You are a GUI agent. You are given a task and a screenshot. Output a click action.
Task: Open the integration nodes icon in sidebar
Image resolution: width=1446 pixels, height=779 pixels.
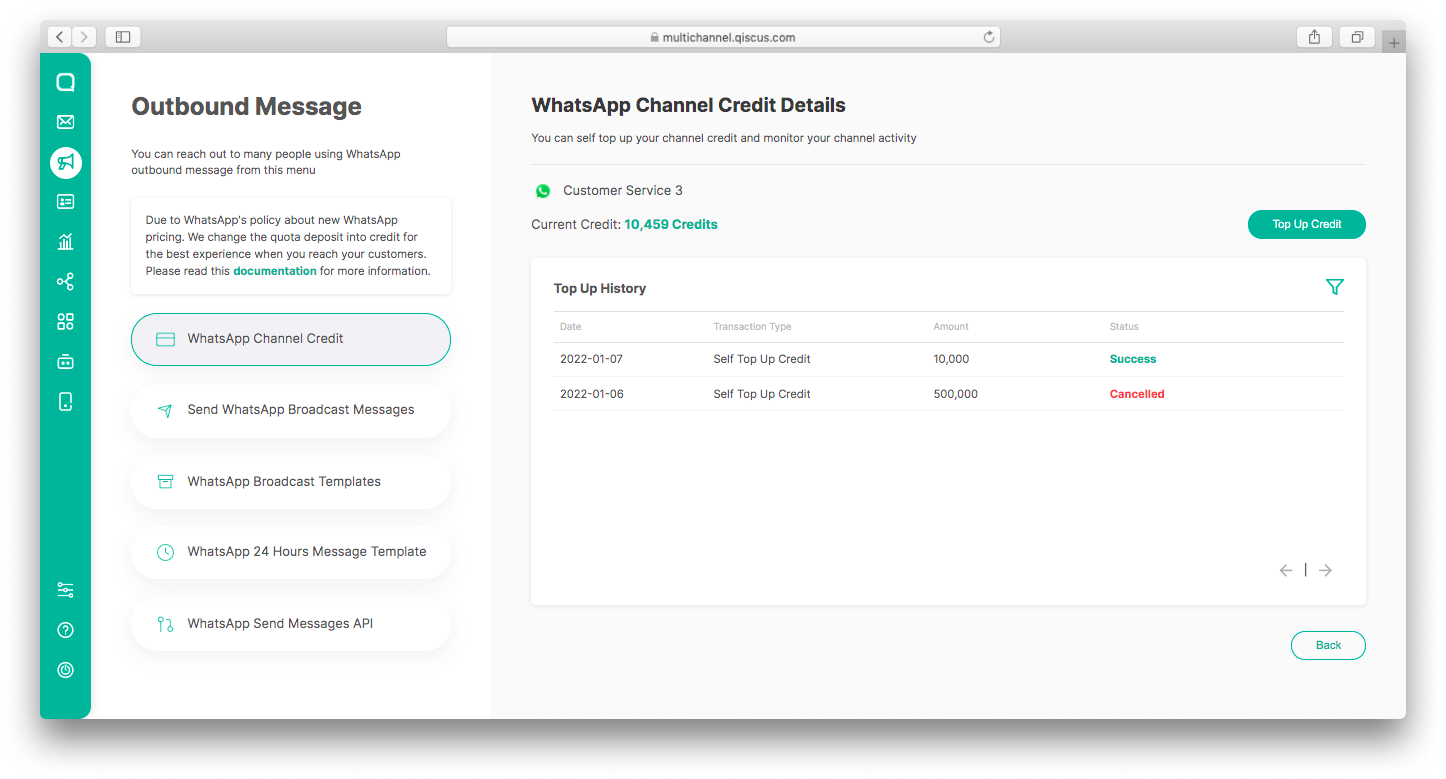(x=65, y=282)
